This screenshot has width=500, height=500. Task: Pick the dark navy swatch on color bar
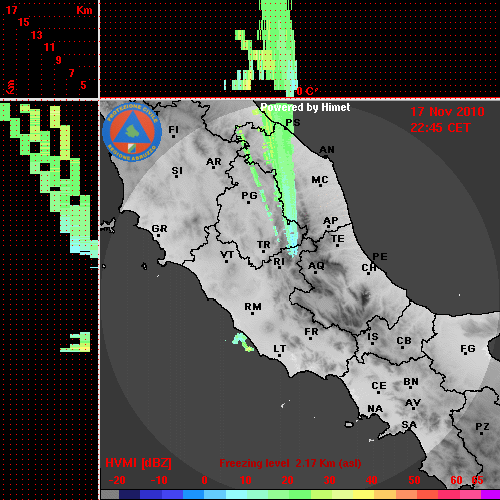pos(129,494)
